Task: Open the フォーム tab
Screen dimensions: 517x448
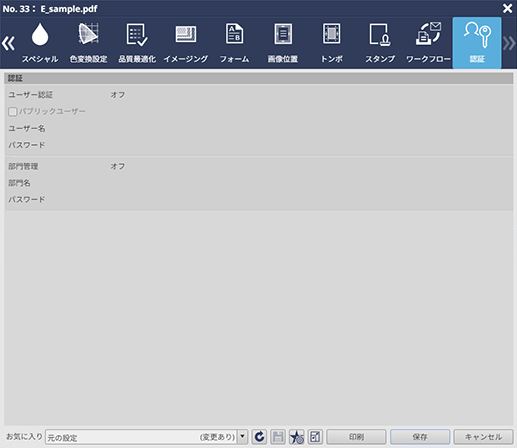Action: click(x=234, y=43)
